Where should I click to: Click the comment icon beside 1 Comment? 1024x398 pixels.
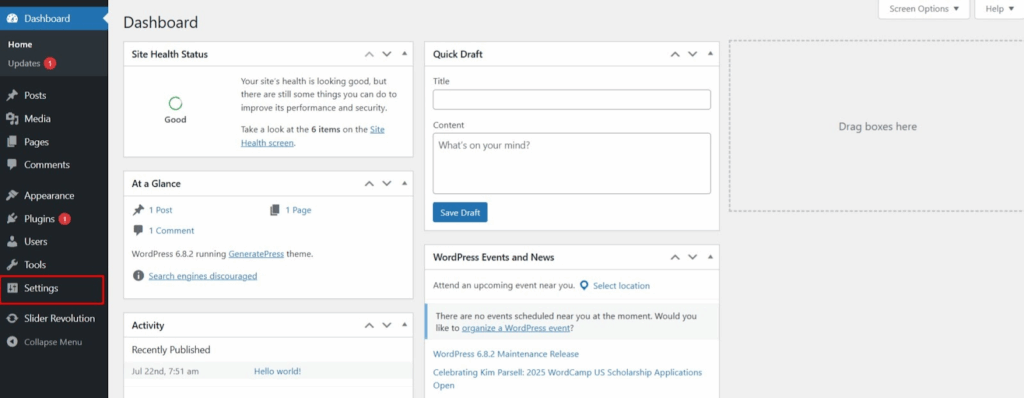138,231
